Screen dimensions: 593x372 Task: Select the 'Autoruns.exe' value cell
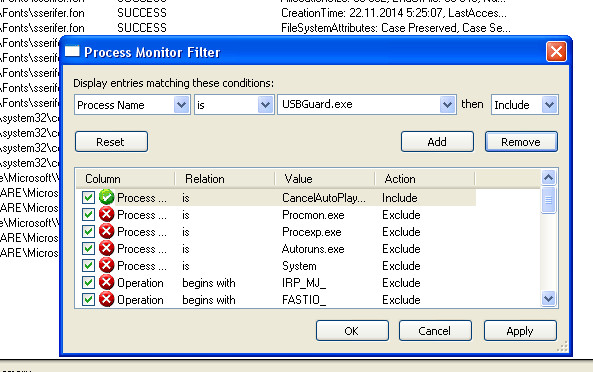[313, 249]
